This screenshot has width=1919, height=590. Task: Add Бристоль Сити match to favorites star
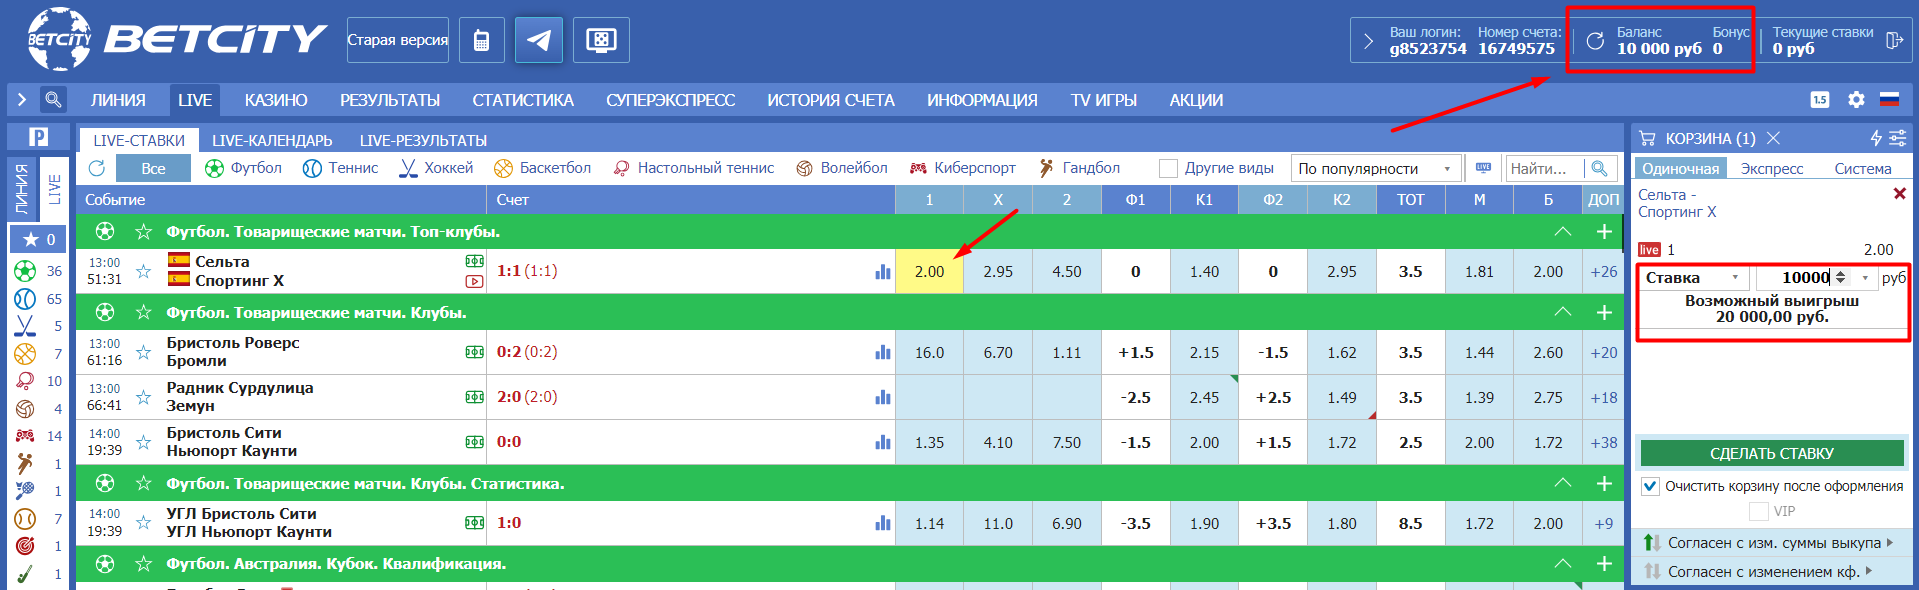[x=144, y=442]
